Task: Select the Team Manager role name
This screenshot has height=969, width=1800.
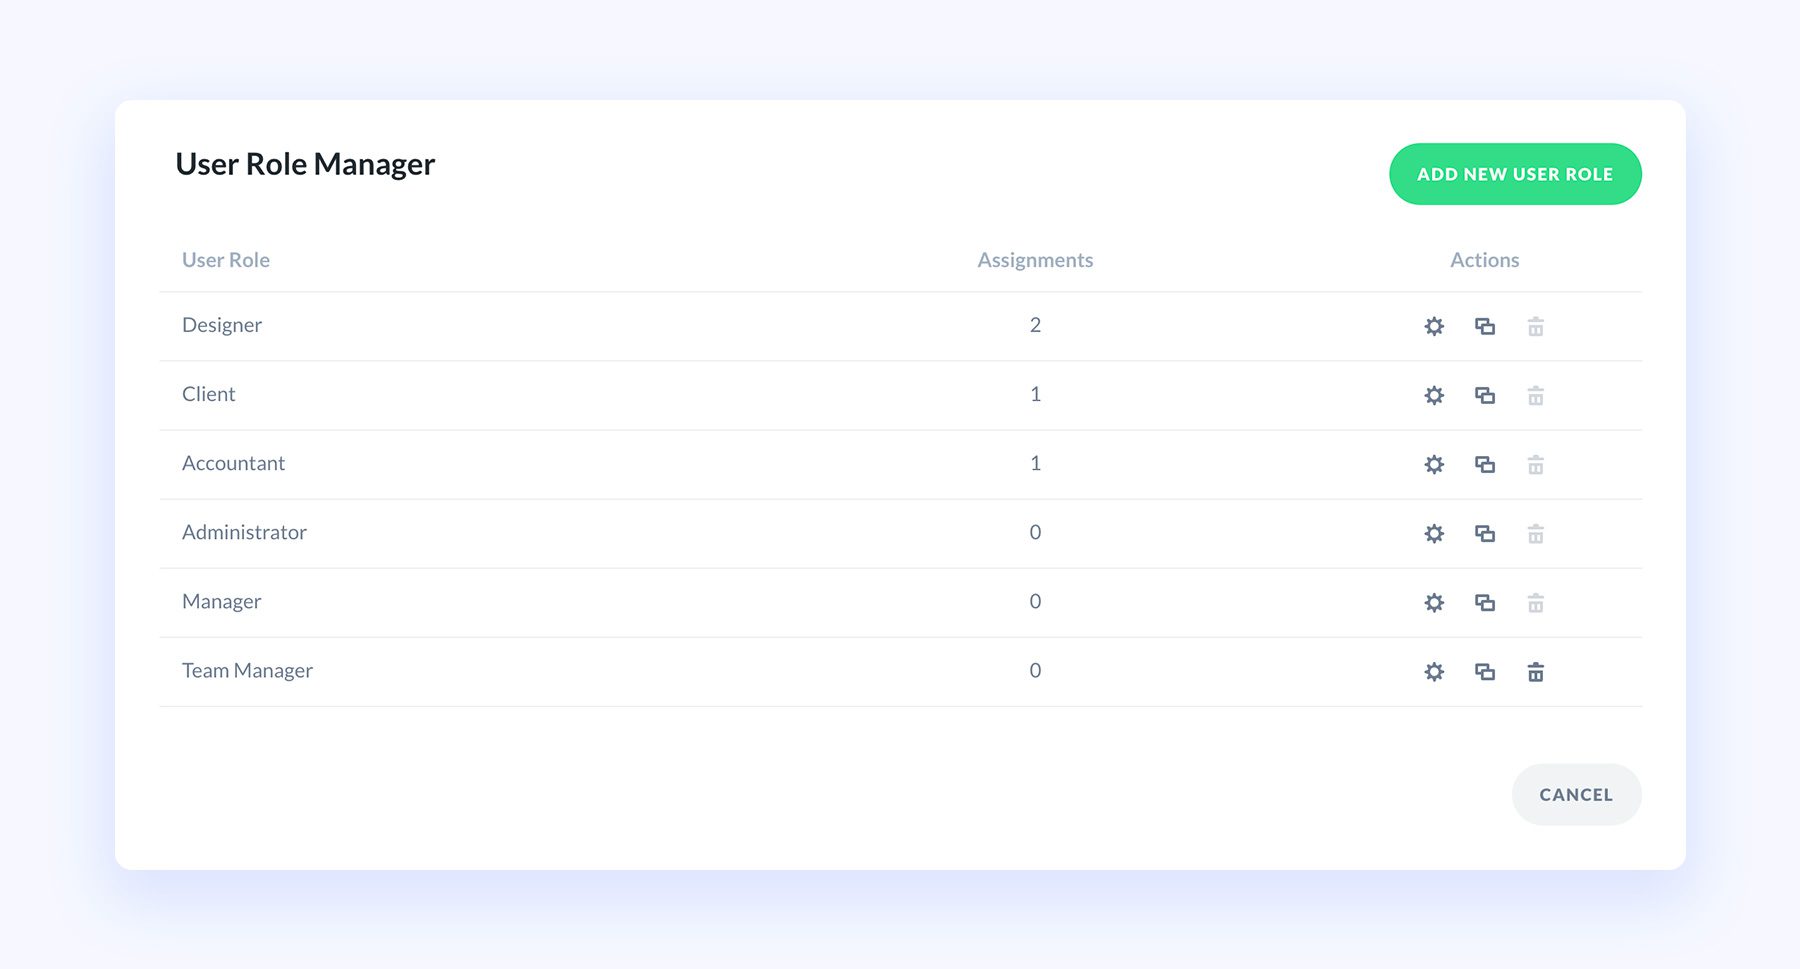Action: (x=247, y=671)
